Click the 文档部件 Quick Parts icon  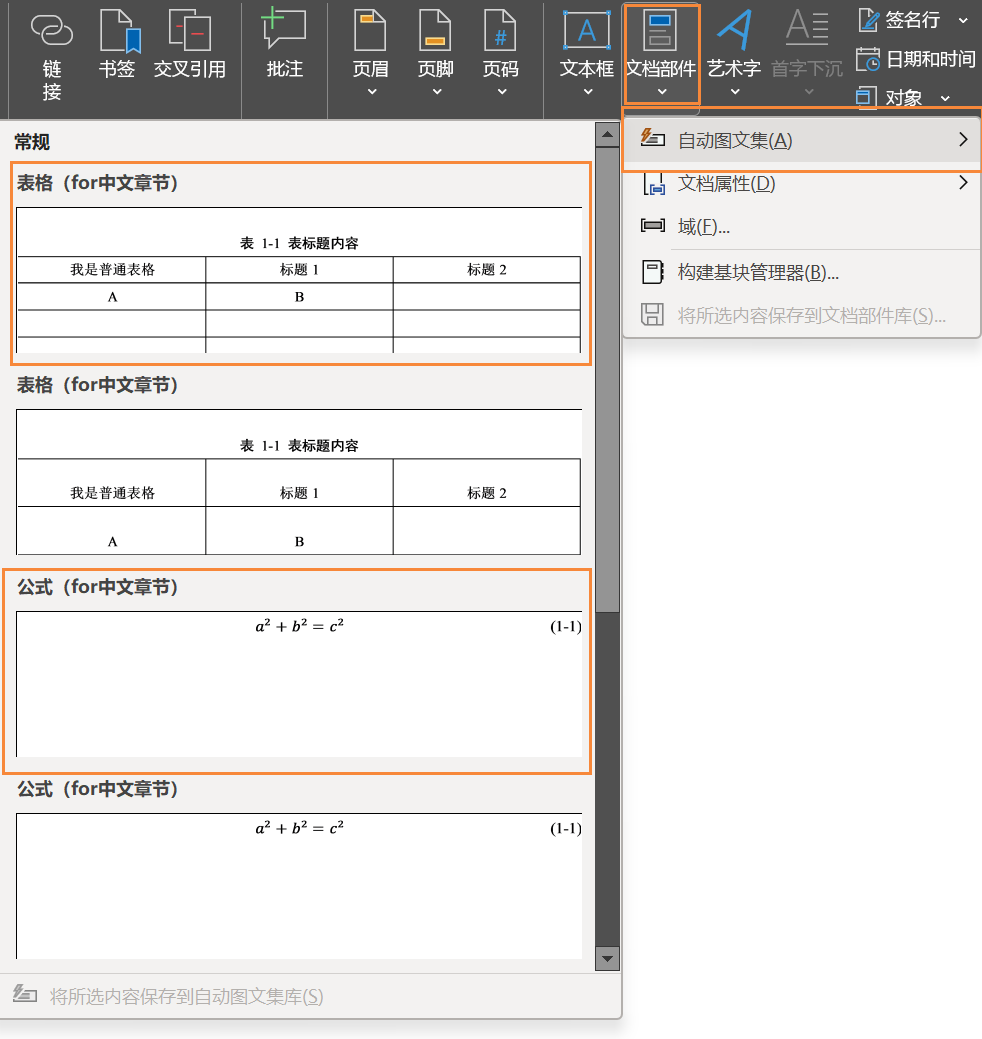point(661,30)
